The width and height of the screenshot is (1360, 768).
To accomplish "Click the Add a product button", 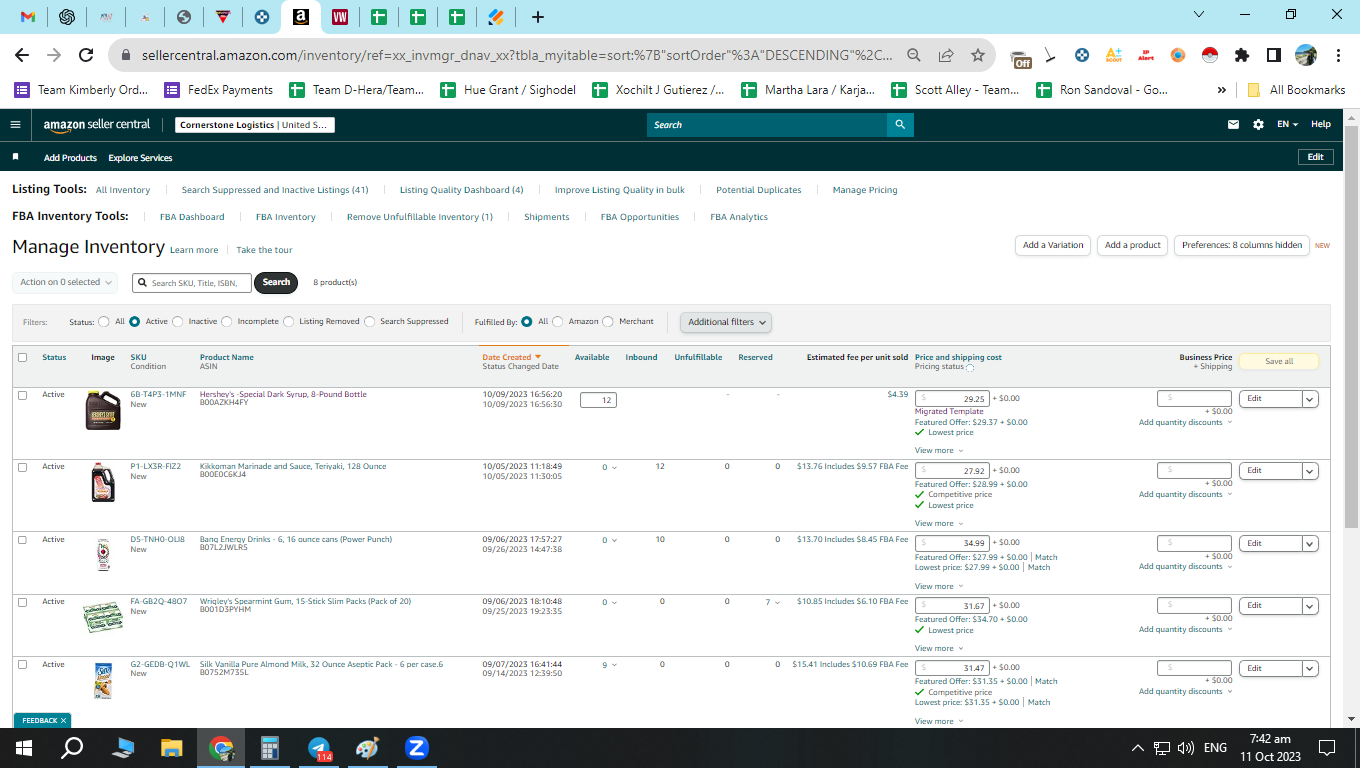I will [1133, 246].
